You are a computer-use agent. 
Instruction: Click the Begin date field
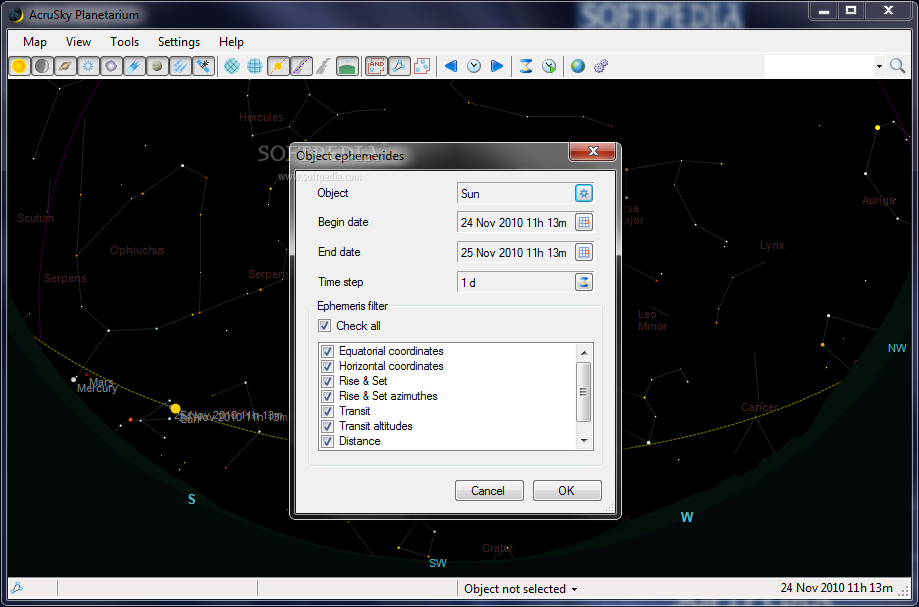[x=516, y=222]
